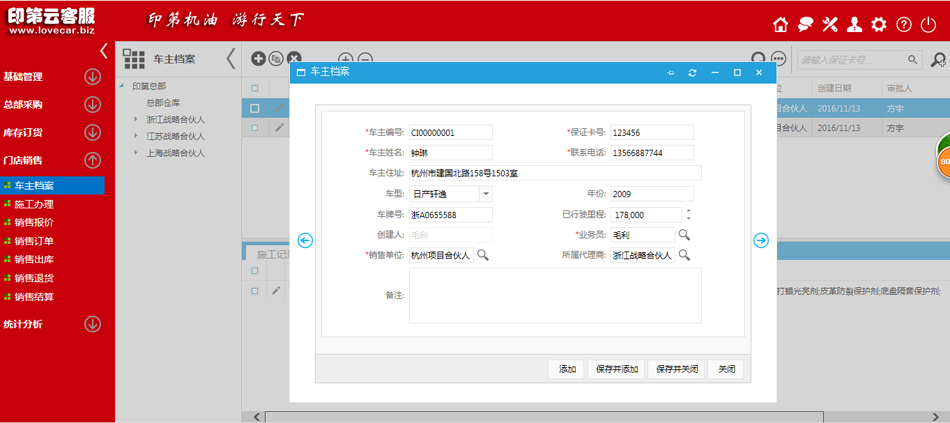Collapse the red sidebar with chevron
The width and height of the screenshot is (950, 423).
click(x=104, y=51)
